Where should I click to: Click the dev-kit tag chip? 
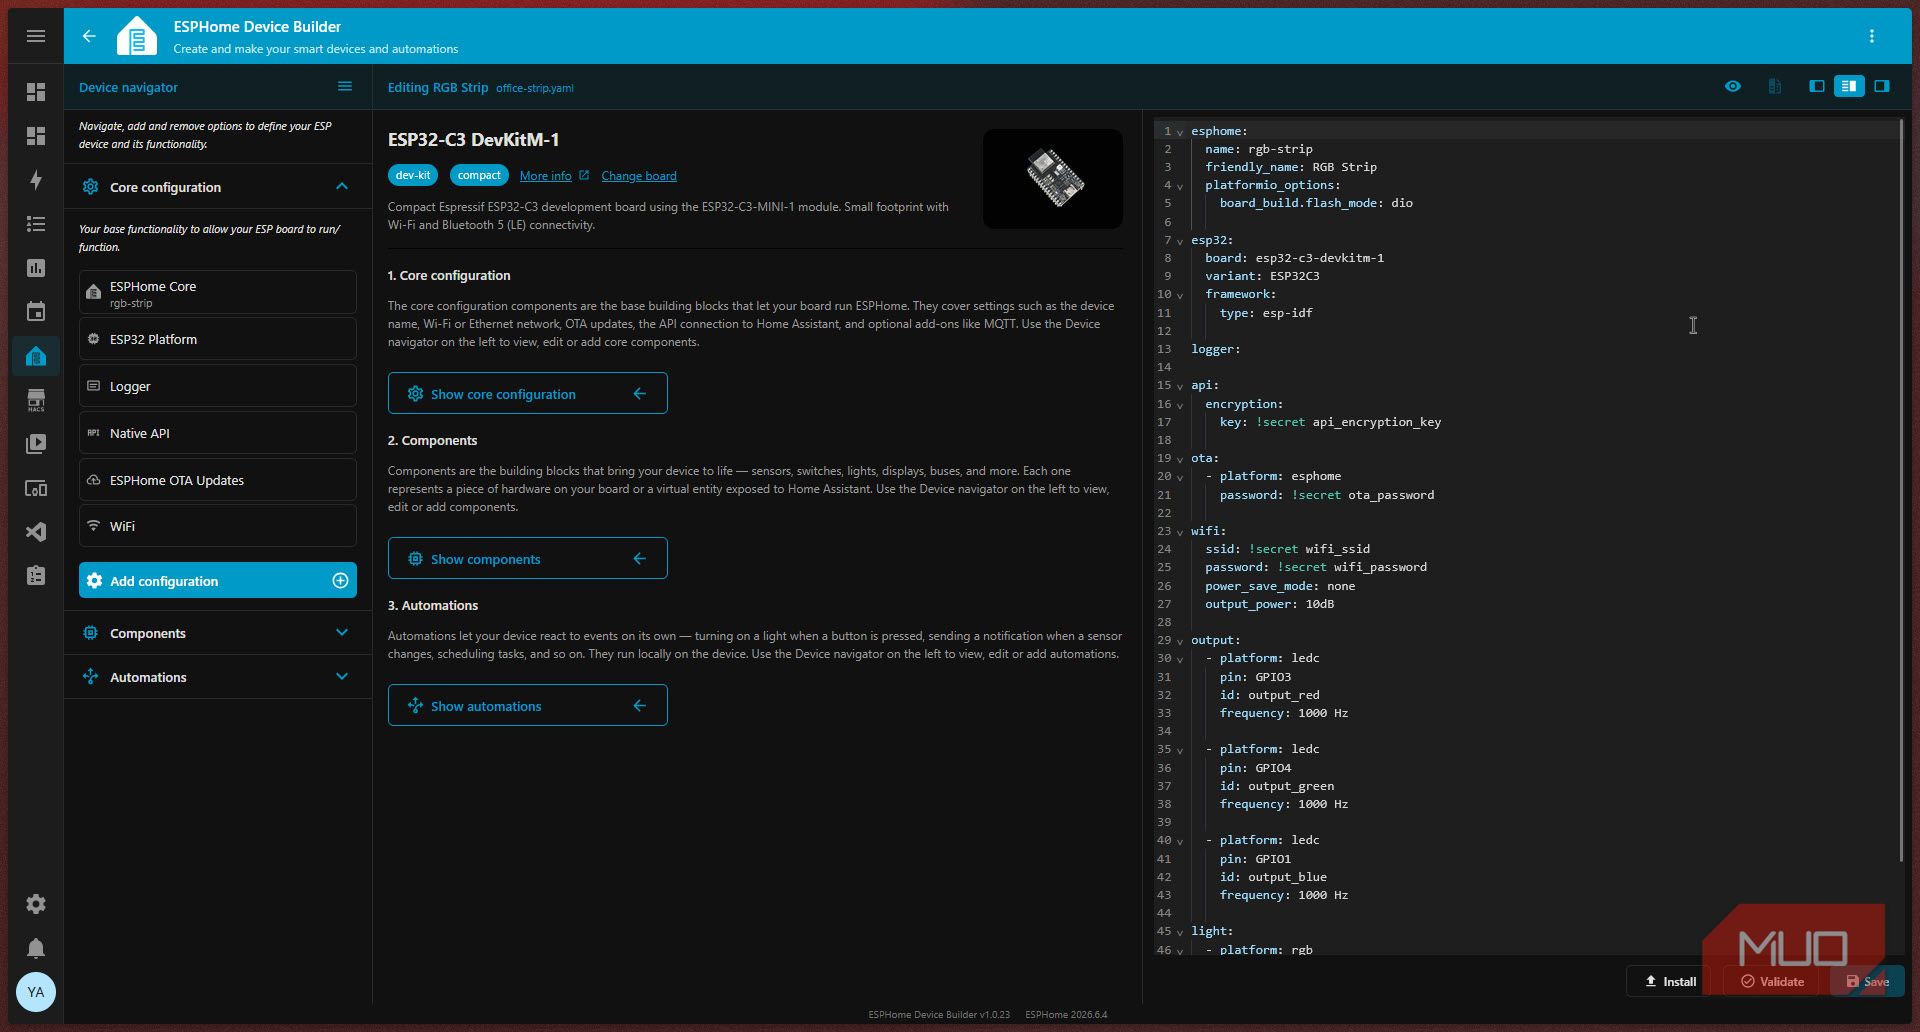click(413, 175)
